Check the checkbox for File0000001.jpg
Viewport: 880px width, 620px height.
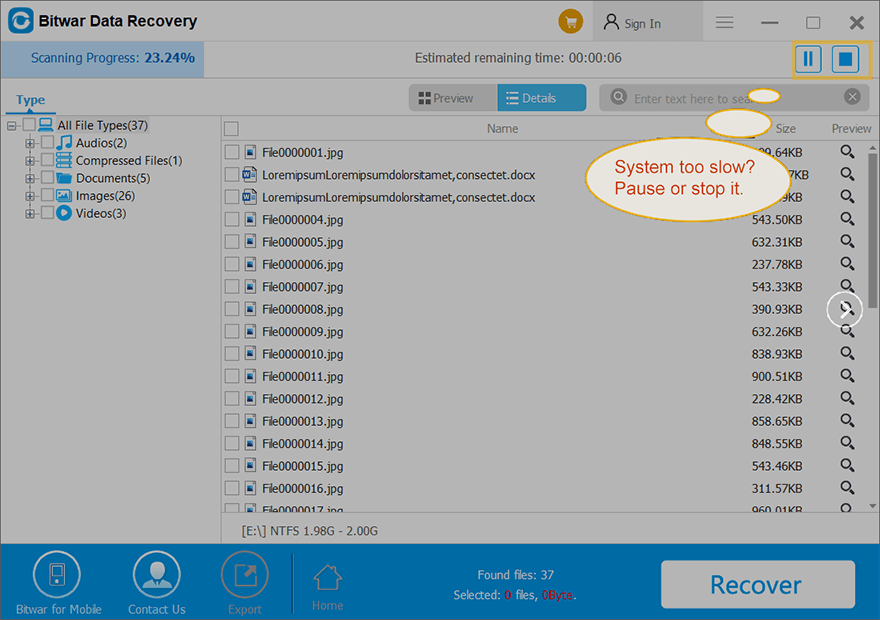coord(232,151)
